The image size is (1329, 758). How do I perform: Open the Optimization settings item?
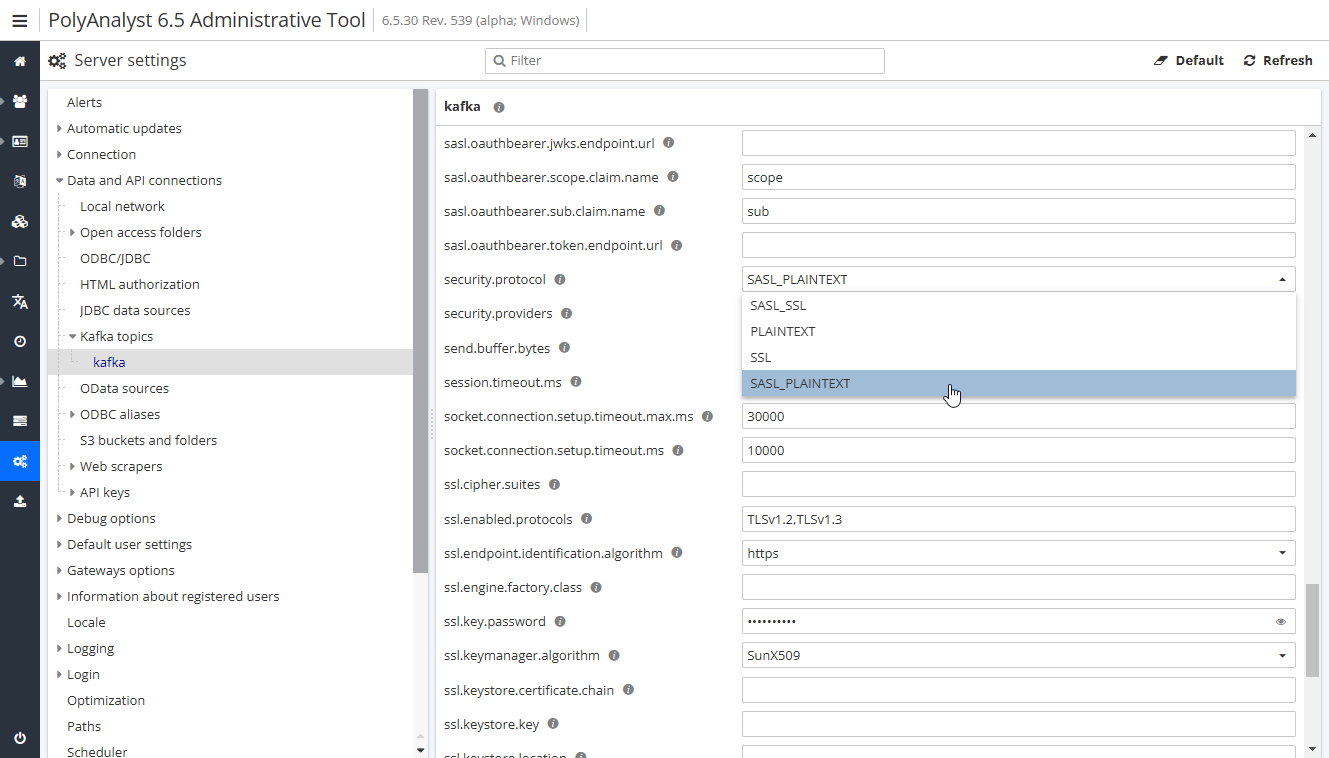(x=106, y=700)
